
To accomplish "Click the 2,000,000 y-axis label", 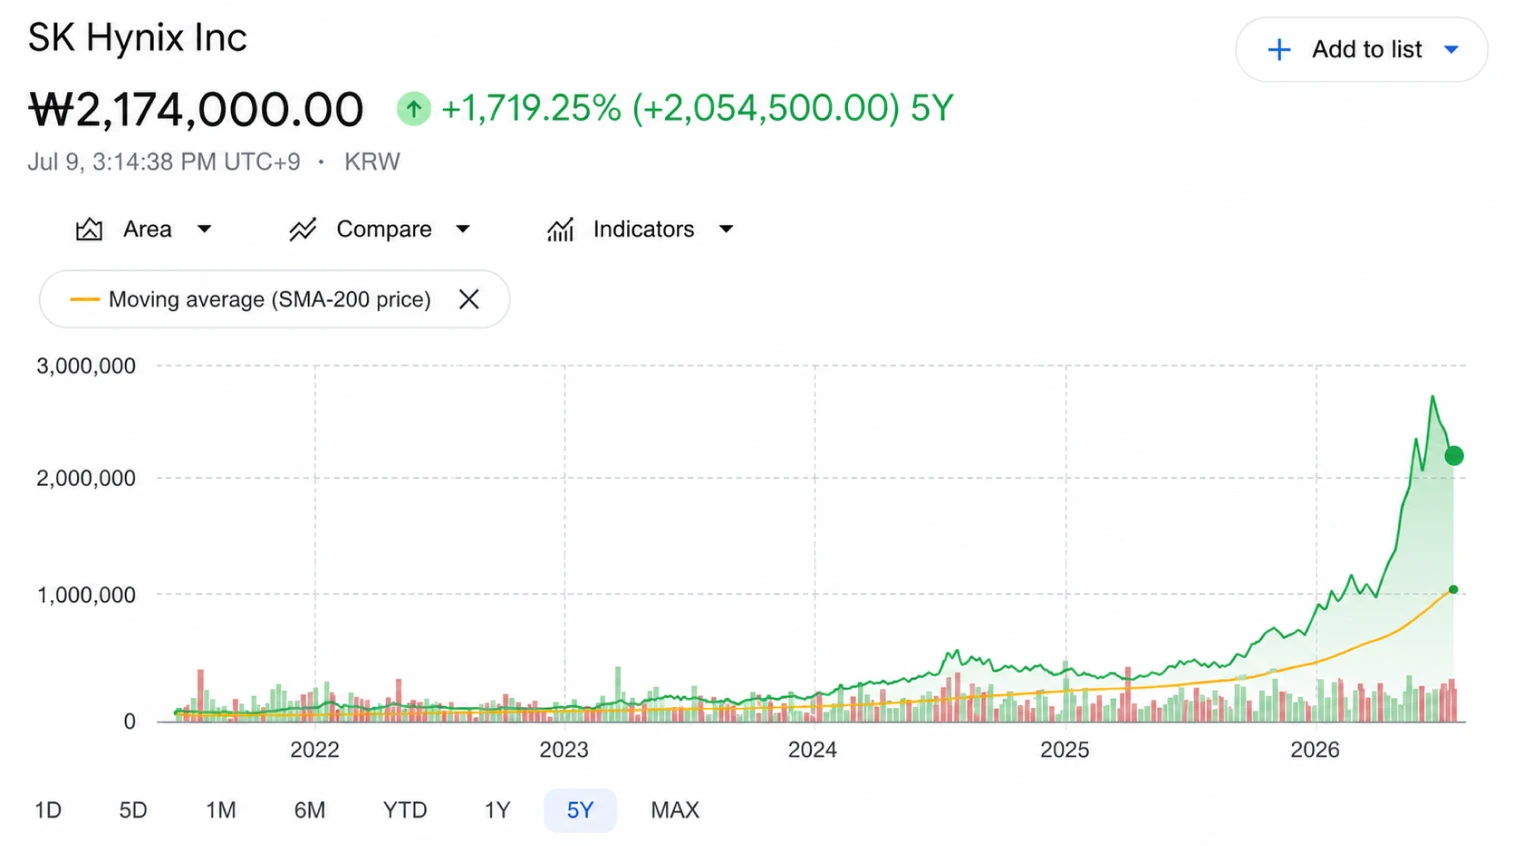I will [x=86, y=478].
